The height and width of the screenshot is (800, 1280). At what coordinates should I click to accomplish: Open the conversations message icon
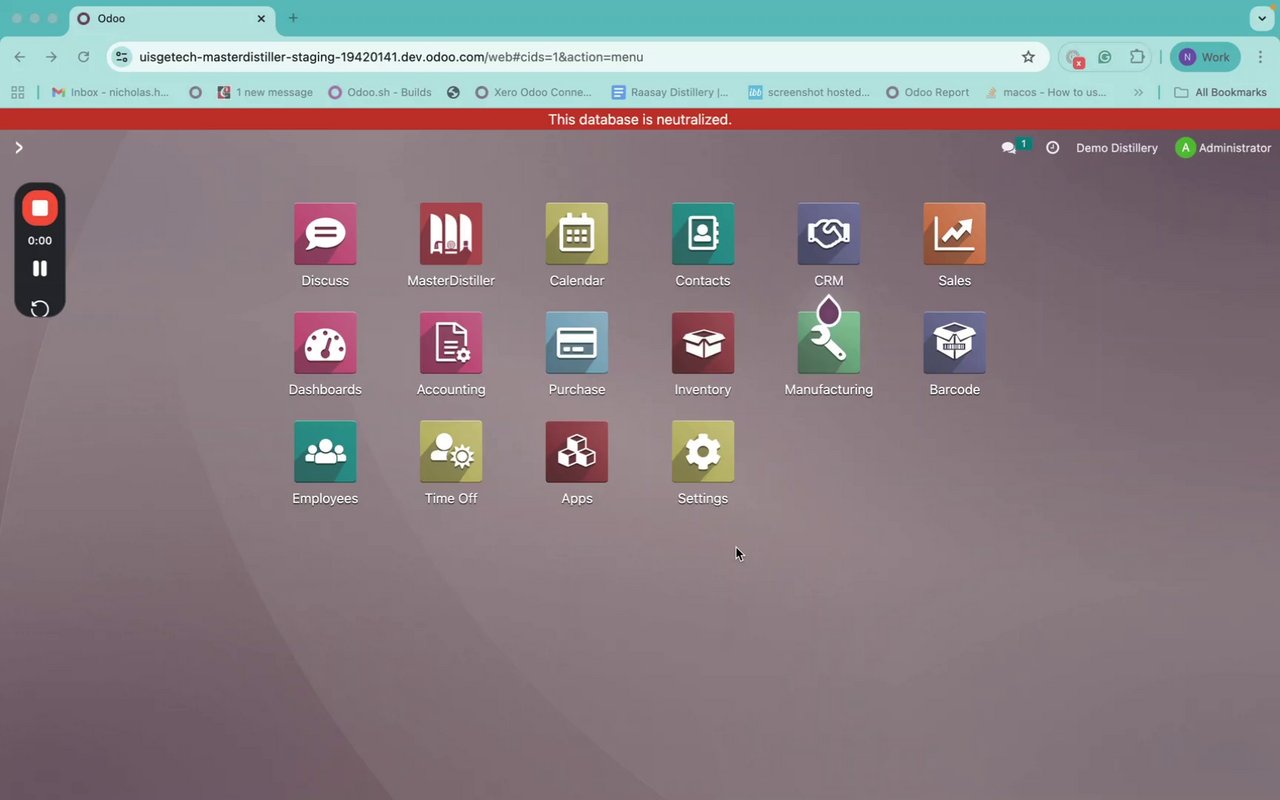(1009, 148)
